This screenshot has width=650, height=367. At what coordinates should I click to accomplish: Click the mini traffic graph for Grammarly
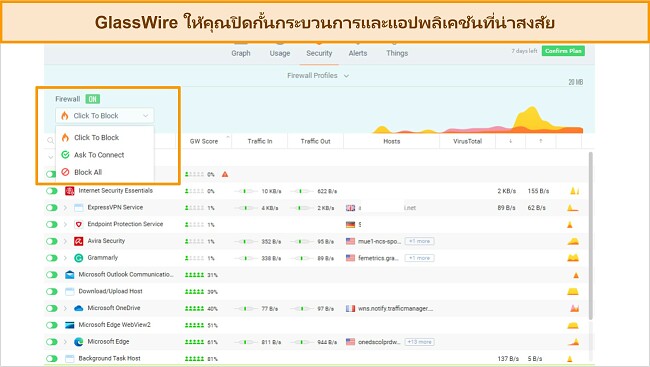point(573,258)
